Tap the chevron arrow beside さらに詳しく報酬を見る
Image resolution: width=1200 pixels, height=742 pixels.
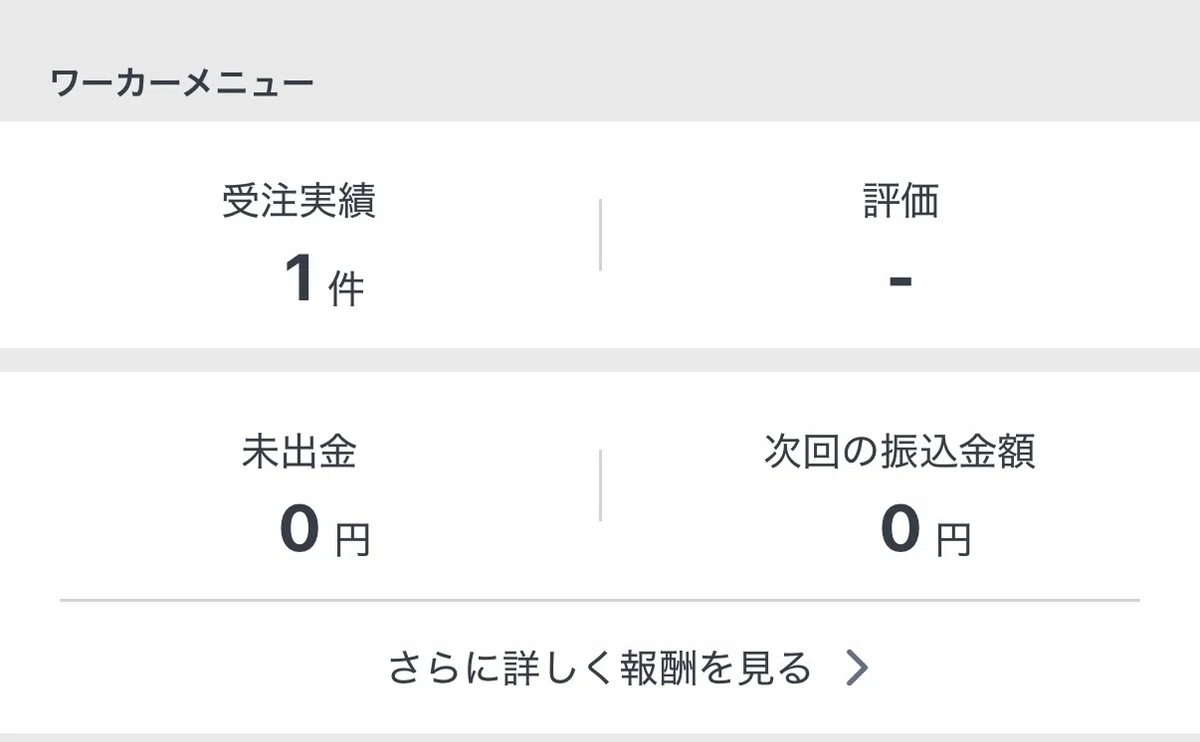click(856, 668)
